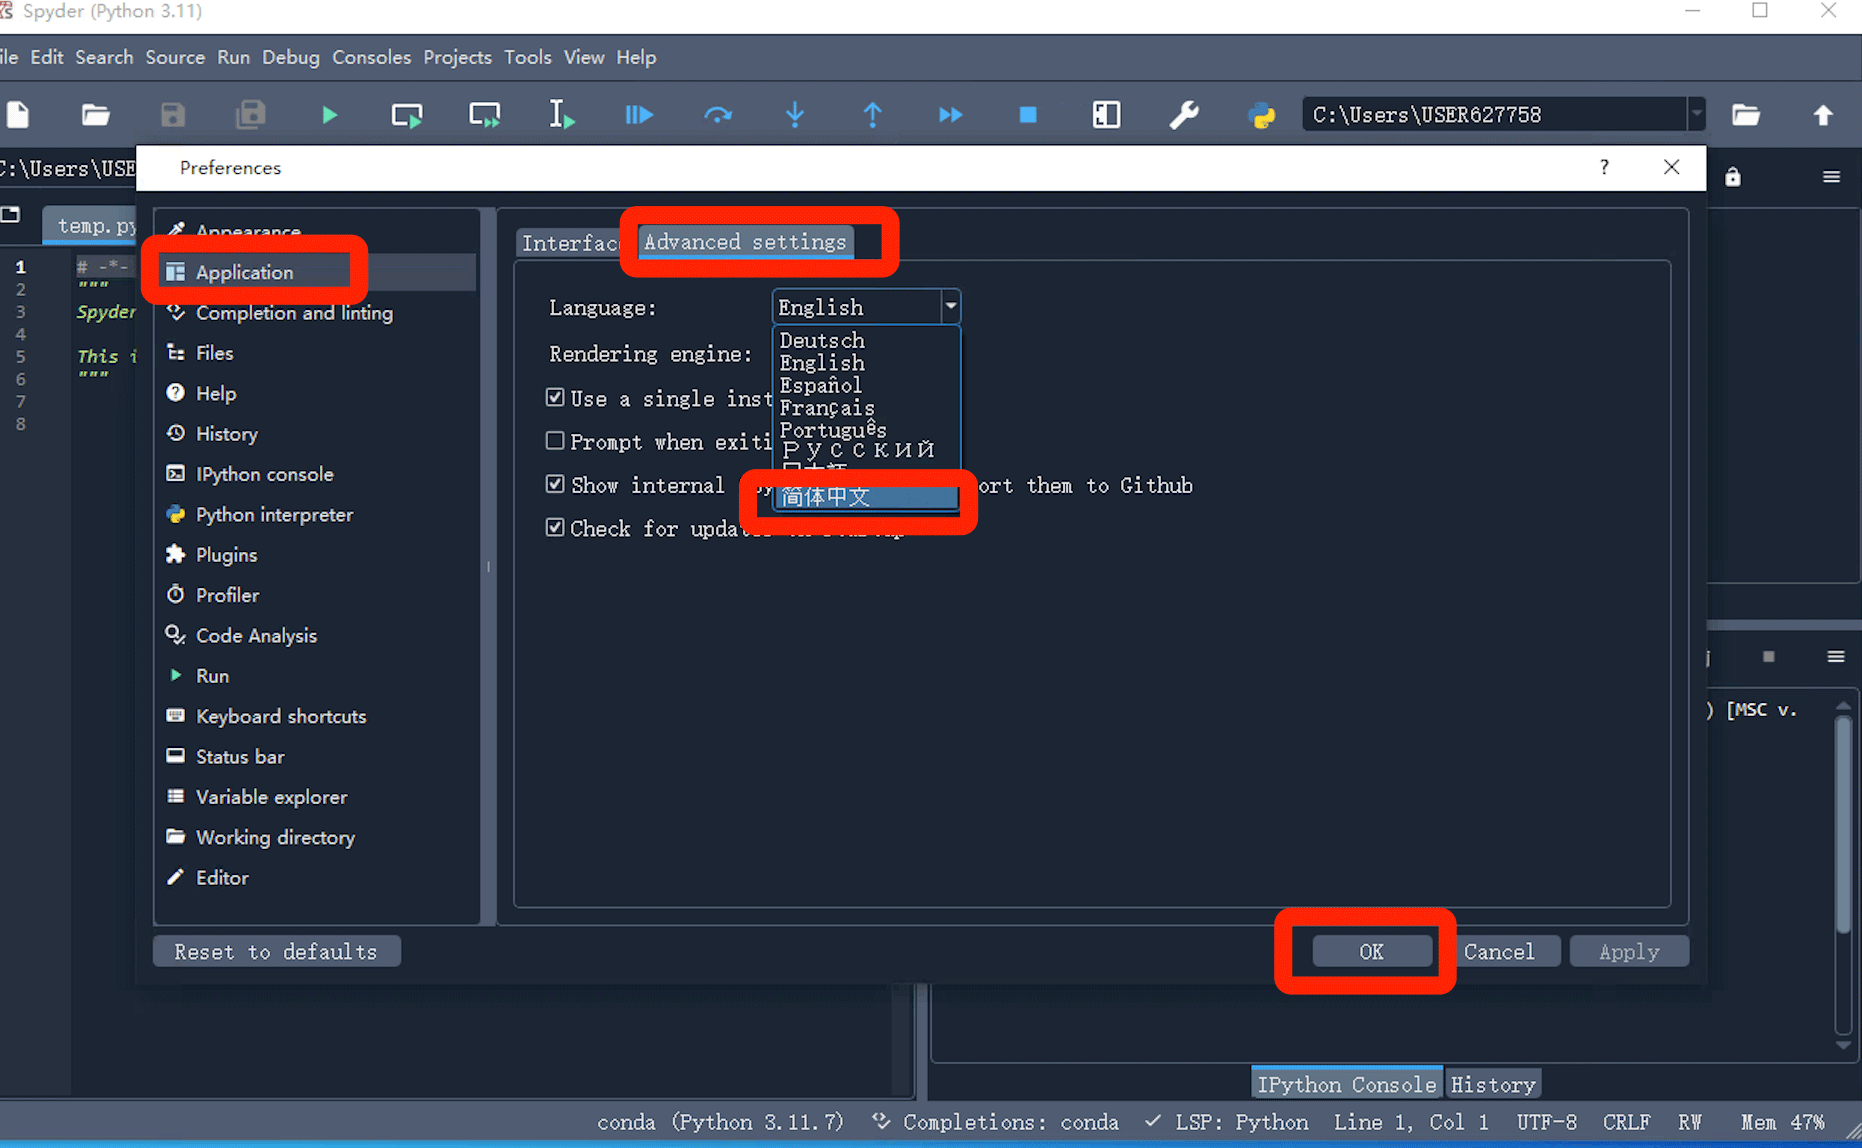Collapse the Language combo box arrow

coord(950,307)
